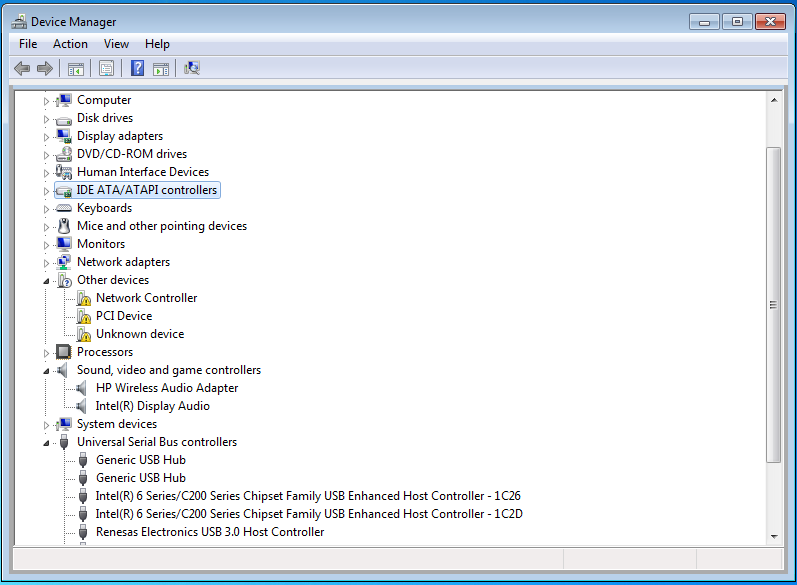
Task: Collapse the Other devices node
Action: pos(46,281)
